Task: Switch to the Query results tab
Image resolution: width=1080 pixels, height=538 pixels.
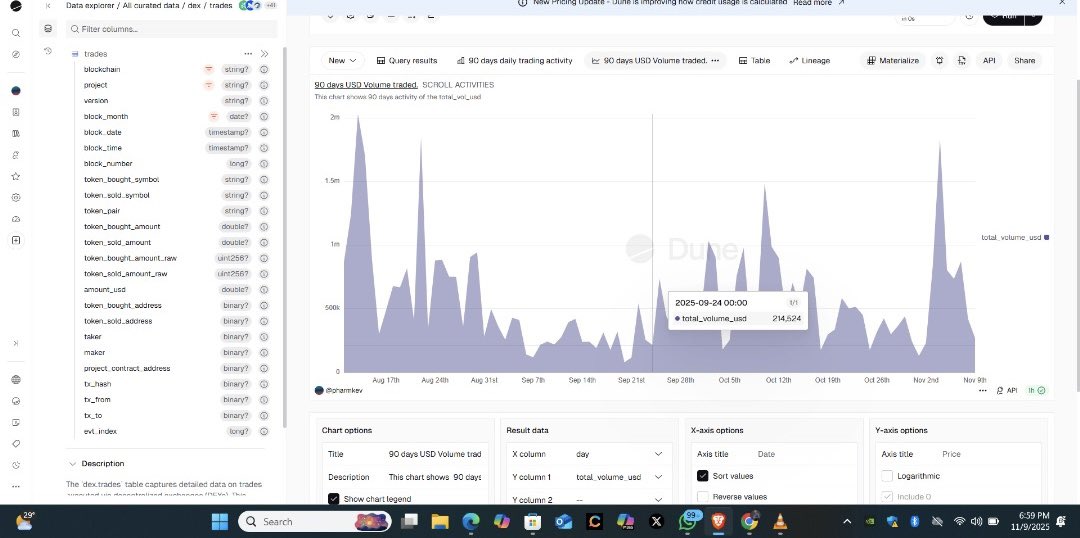Action: (x=406, y=61)
